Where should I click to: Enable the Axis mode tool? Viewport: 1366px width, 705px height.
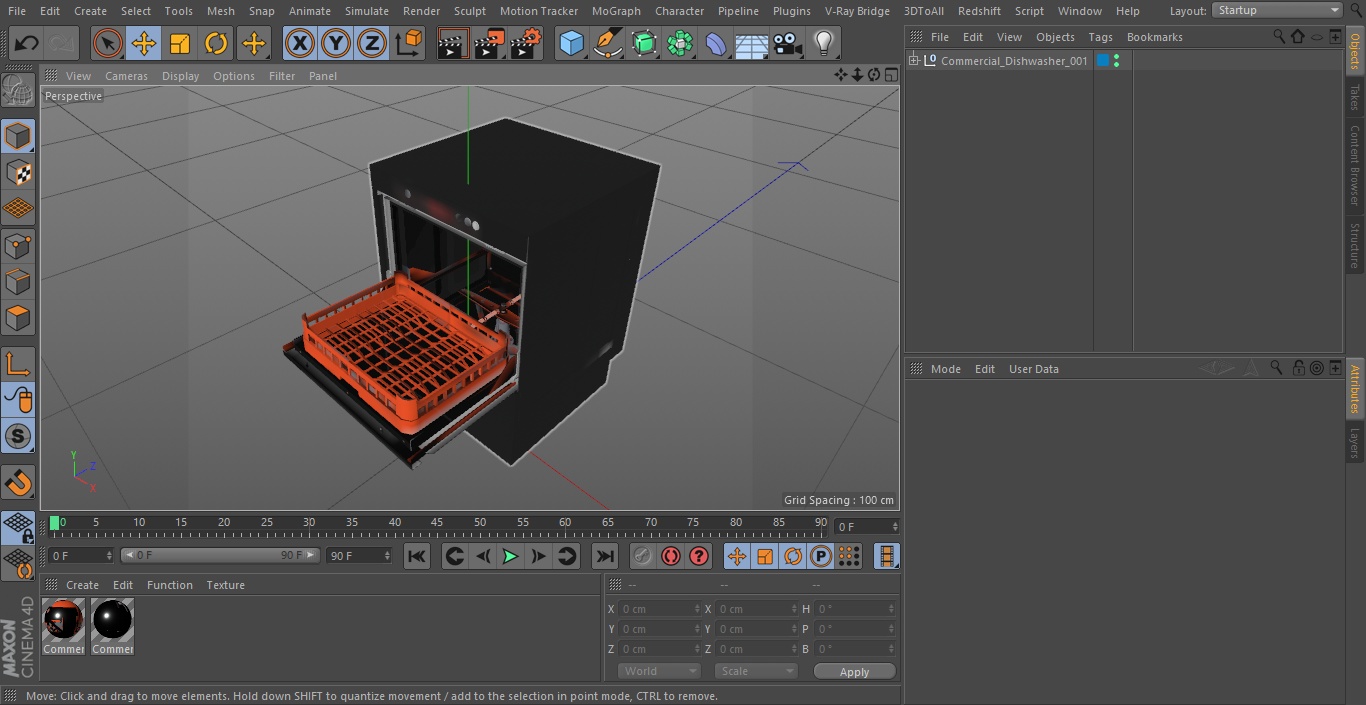[18, 363]
